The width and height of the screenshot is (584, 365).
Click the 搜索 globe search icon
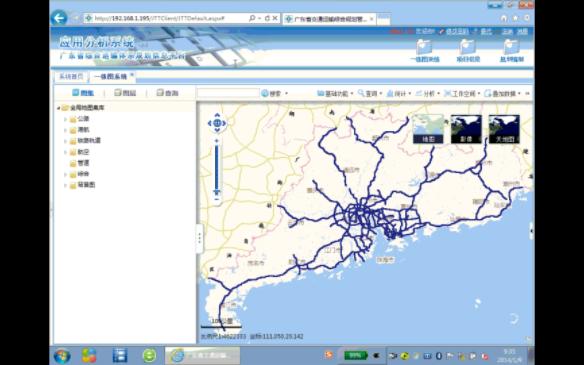click(265, 93)
